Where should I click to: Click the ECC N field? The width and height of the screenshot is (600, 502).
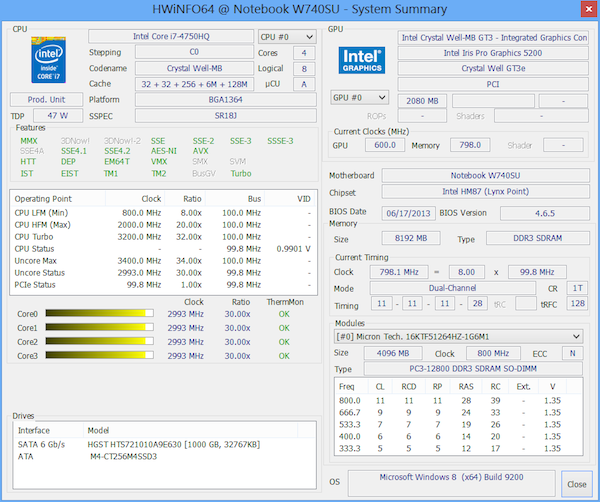point(572,353)
